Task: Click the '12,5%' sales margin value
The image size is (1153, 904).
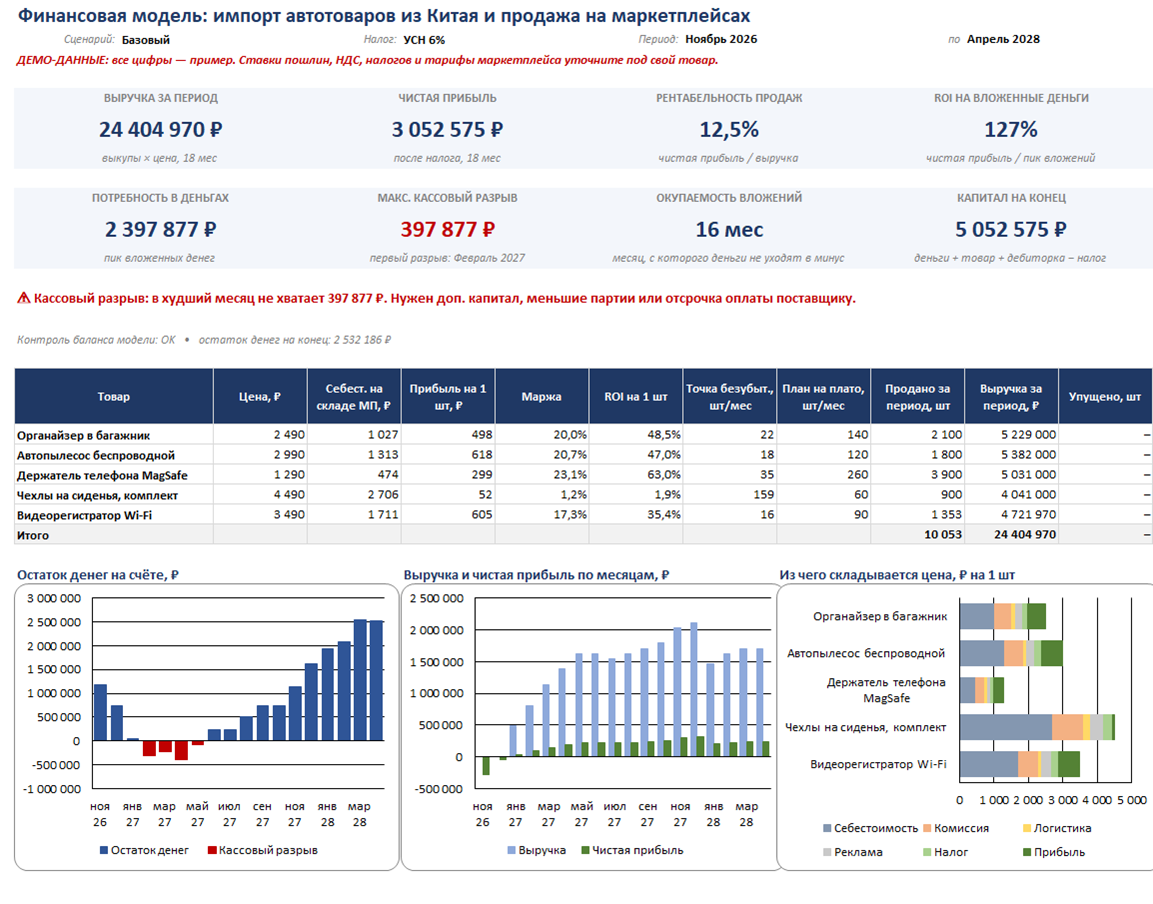Action: click(x=729, y=129)
